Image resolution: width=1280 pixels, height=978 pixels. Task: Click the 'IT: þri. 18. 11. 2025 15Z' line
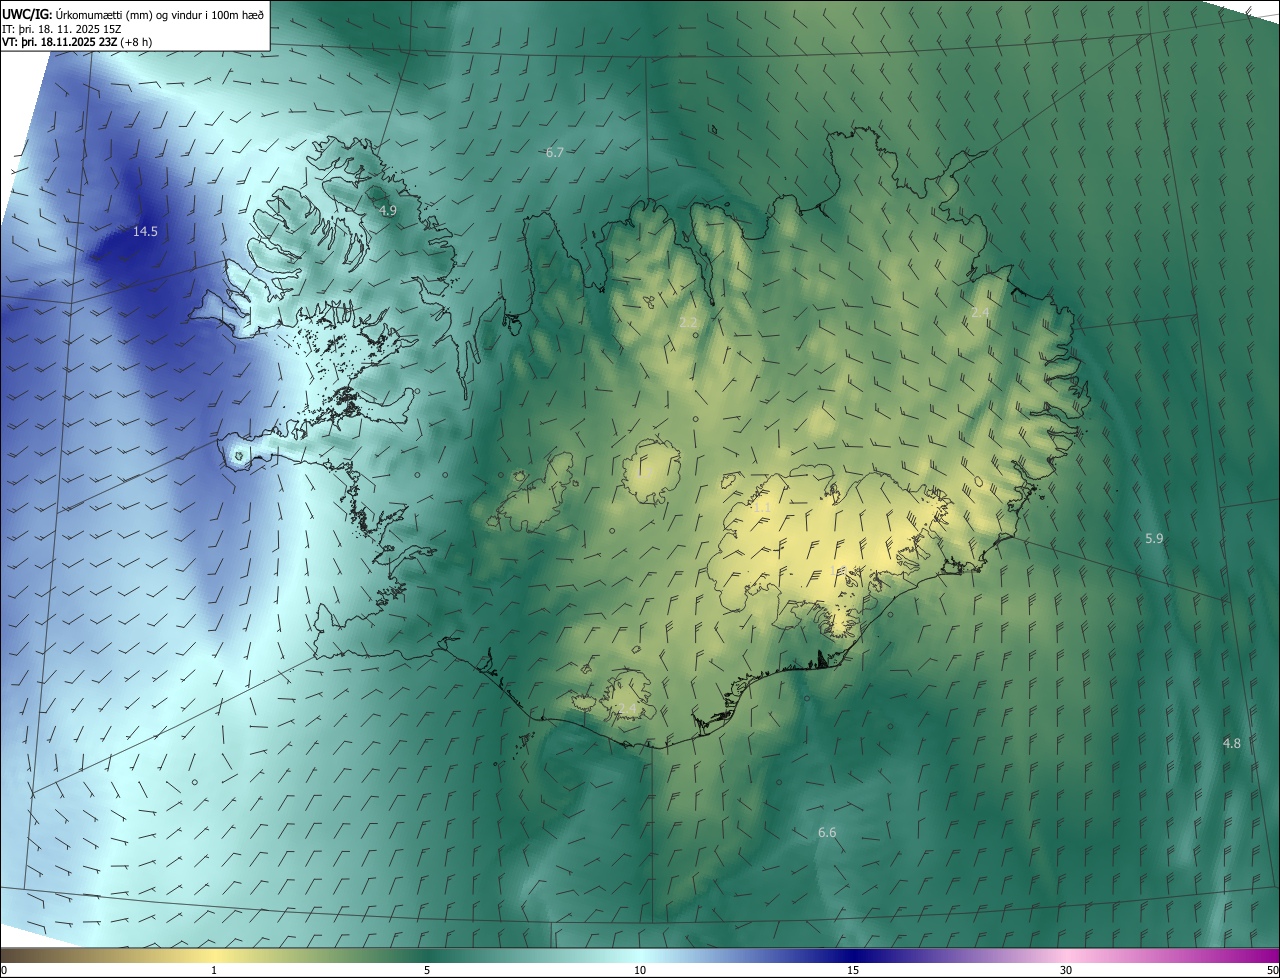click(x=62, y=28)
